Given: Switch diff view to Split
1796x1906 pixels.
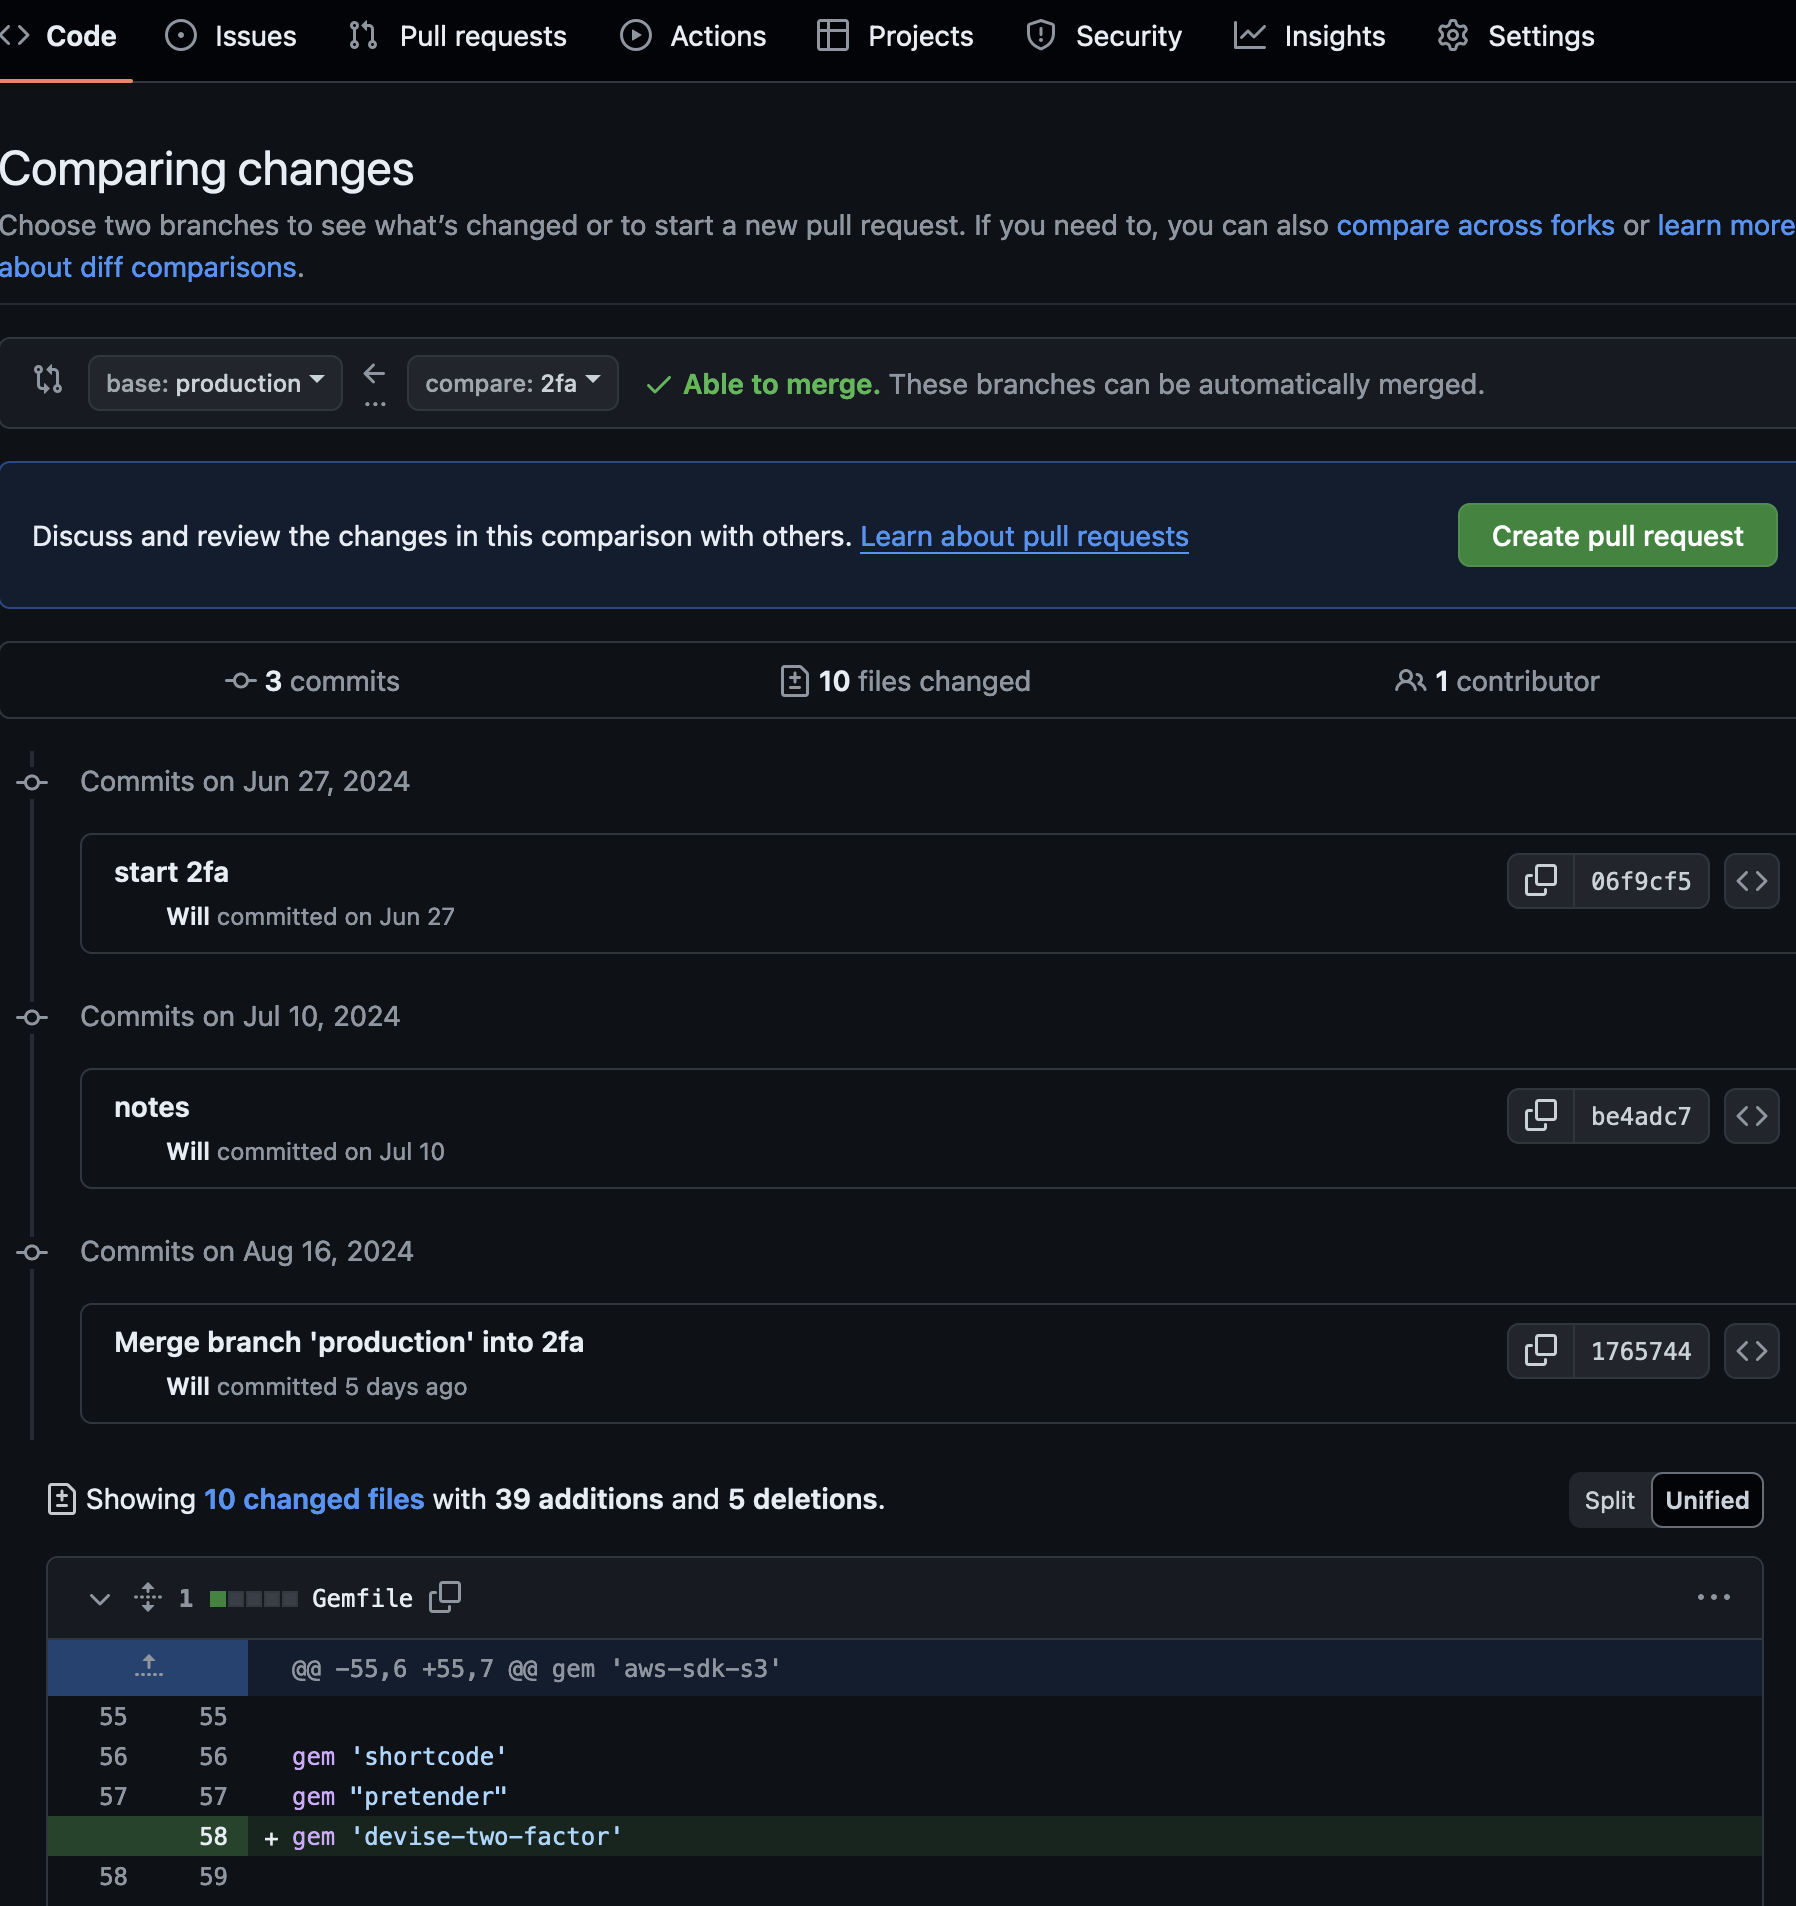Looking at the screenshot, I should [1609, 1500].
